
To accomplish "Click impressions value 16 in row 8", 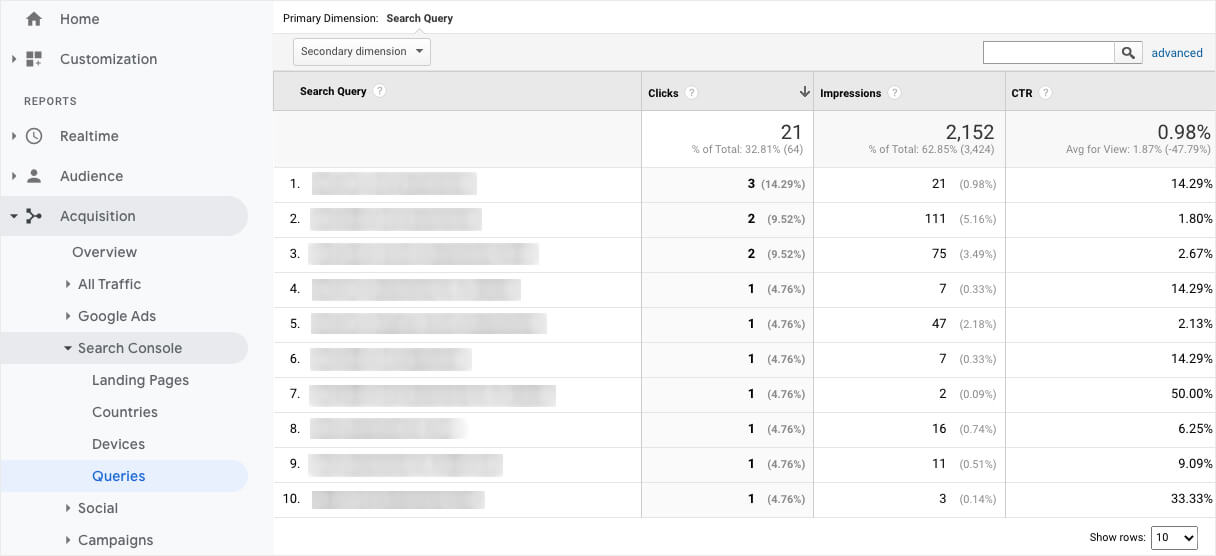I will 939,429.
